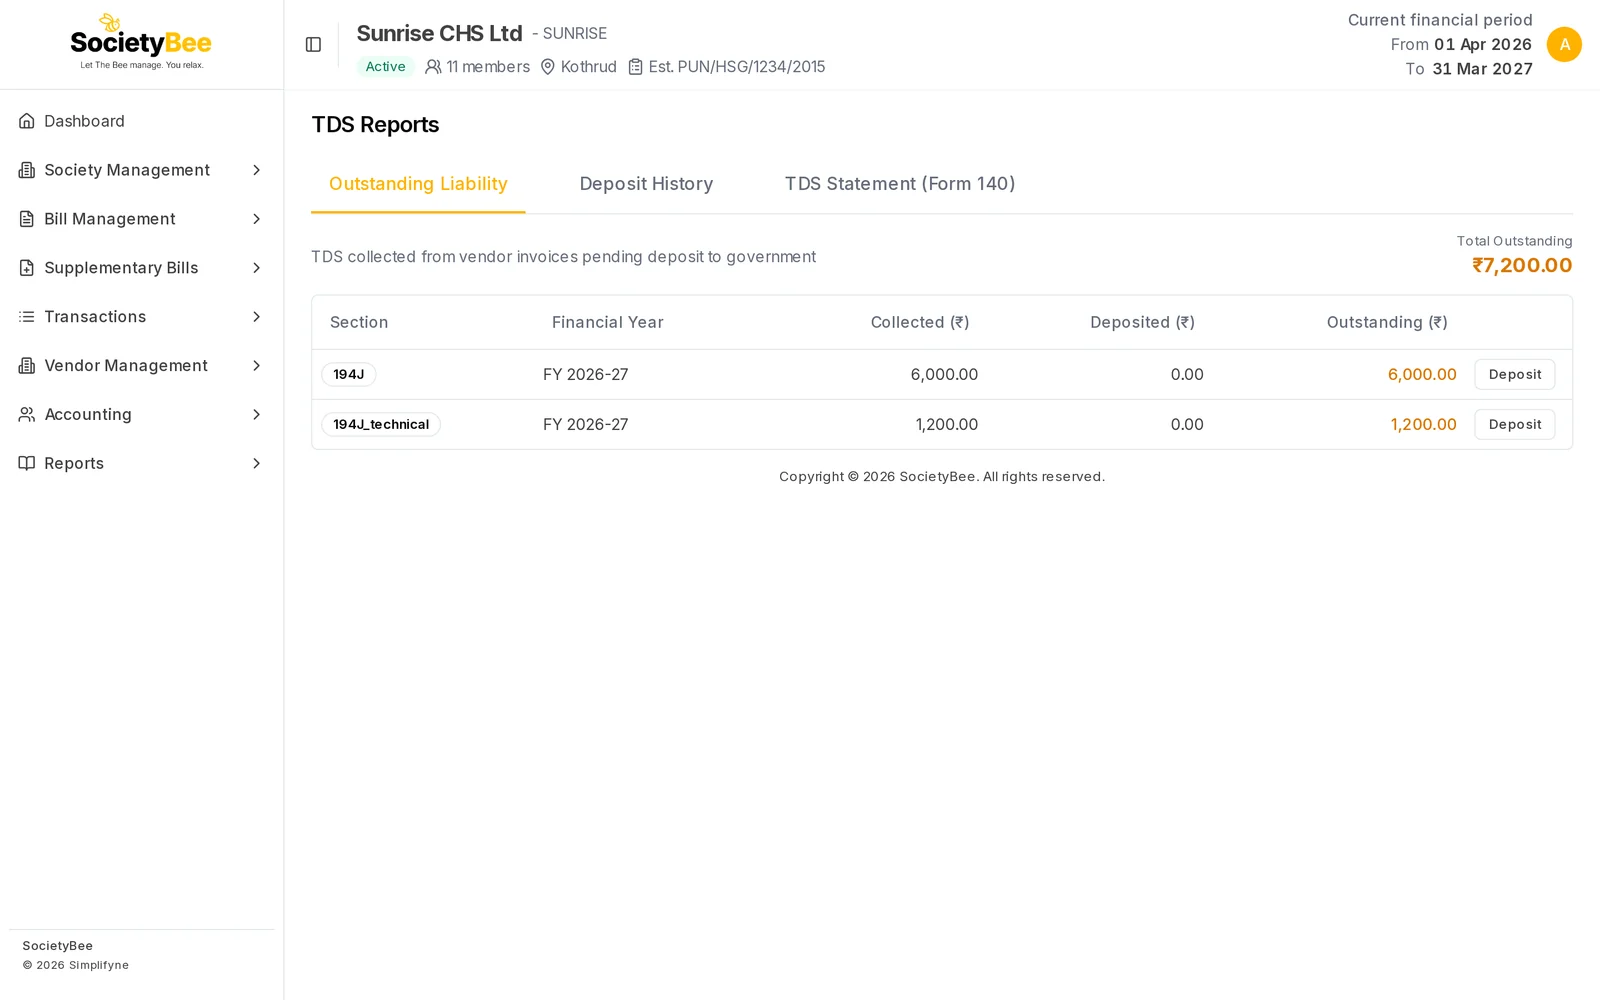Open Bill Management menu item

coord(141,219)
